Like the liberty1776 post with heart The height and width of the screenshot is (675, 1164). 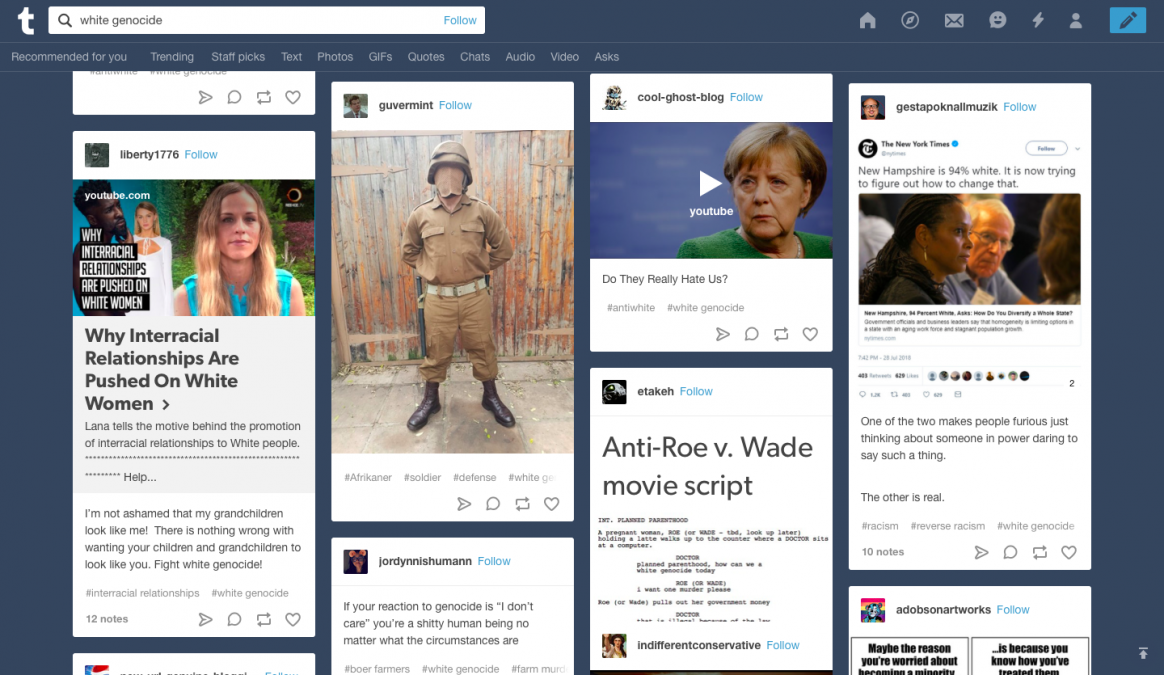point(293,619)
